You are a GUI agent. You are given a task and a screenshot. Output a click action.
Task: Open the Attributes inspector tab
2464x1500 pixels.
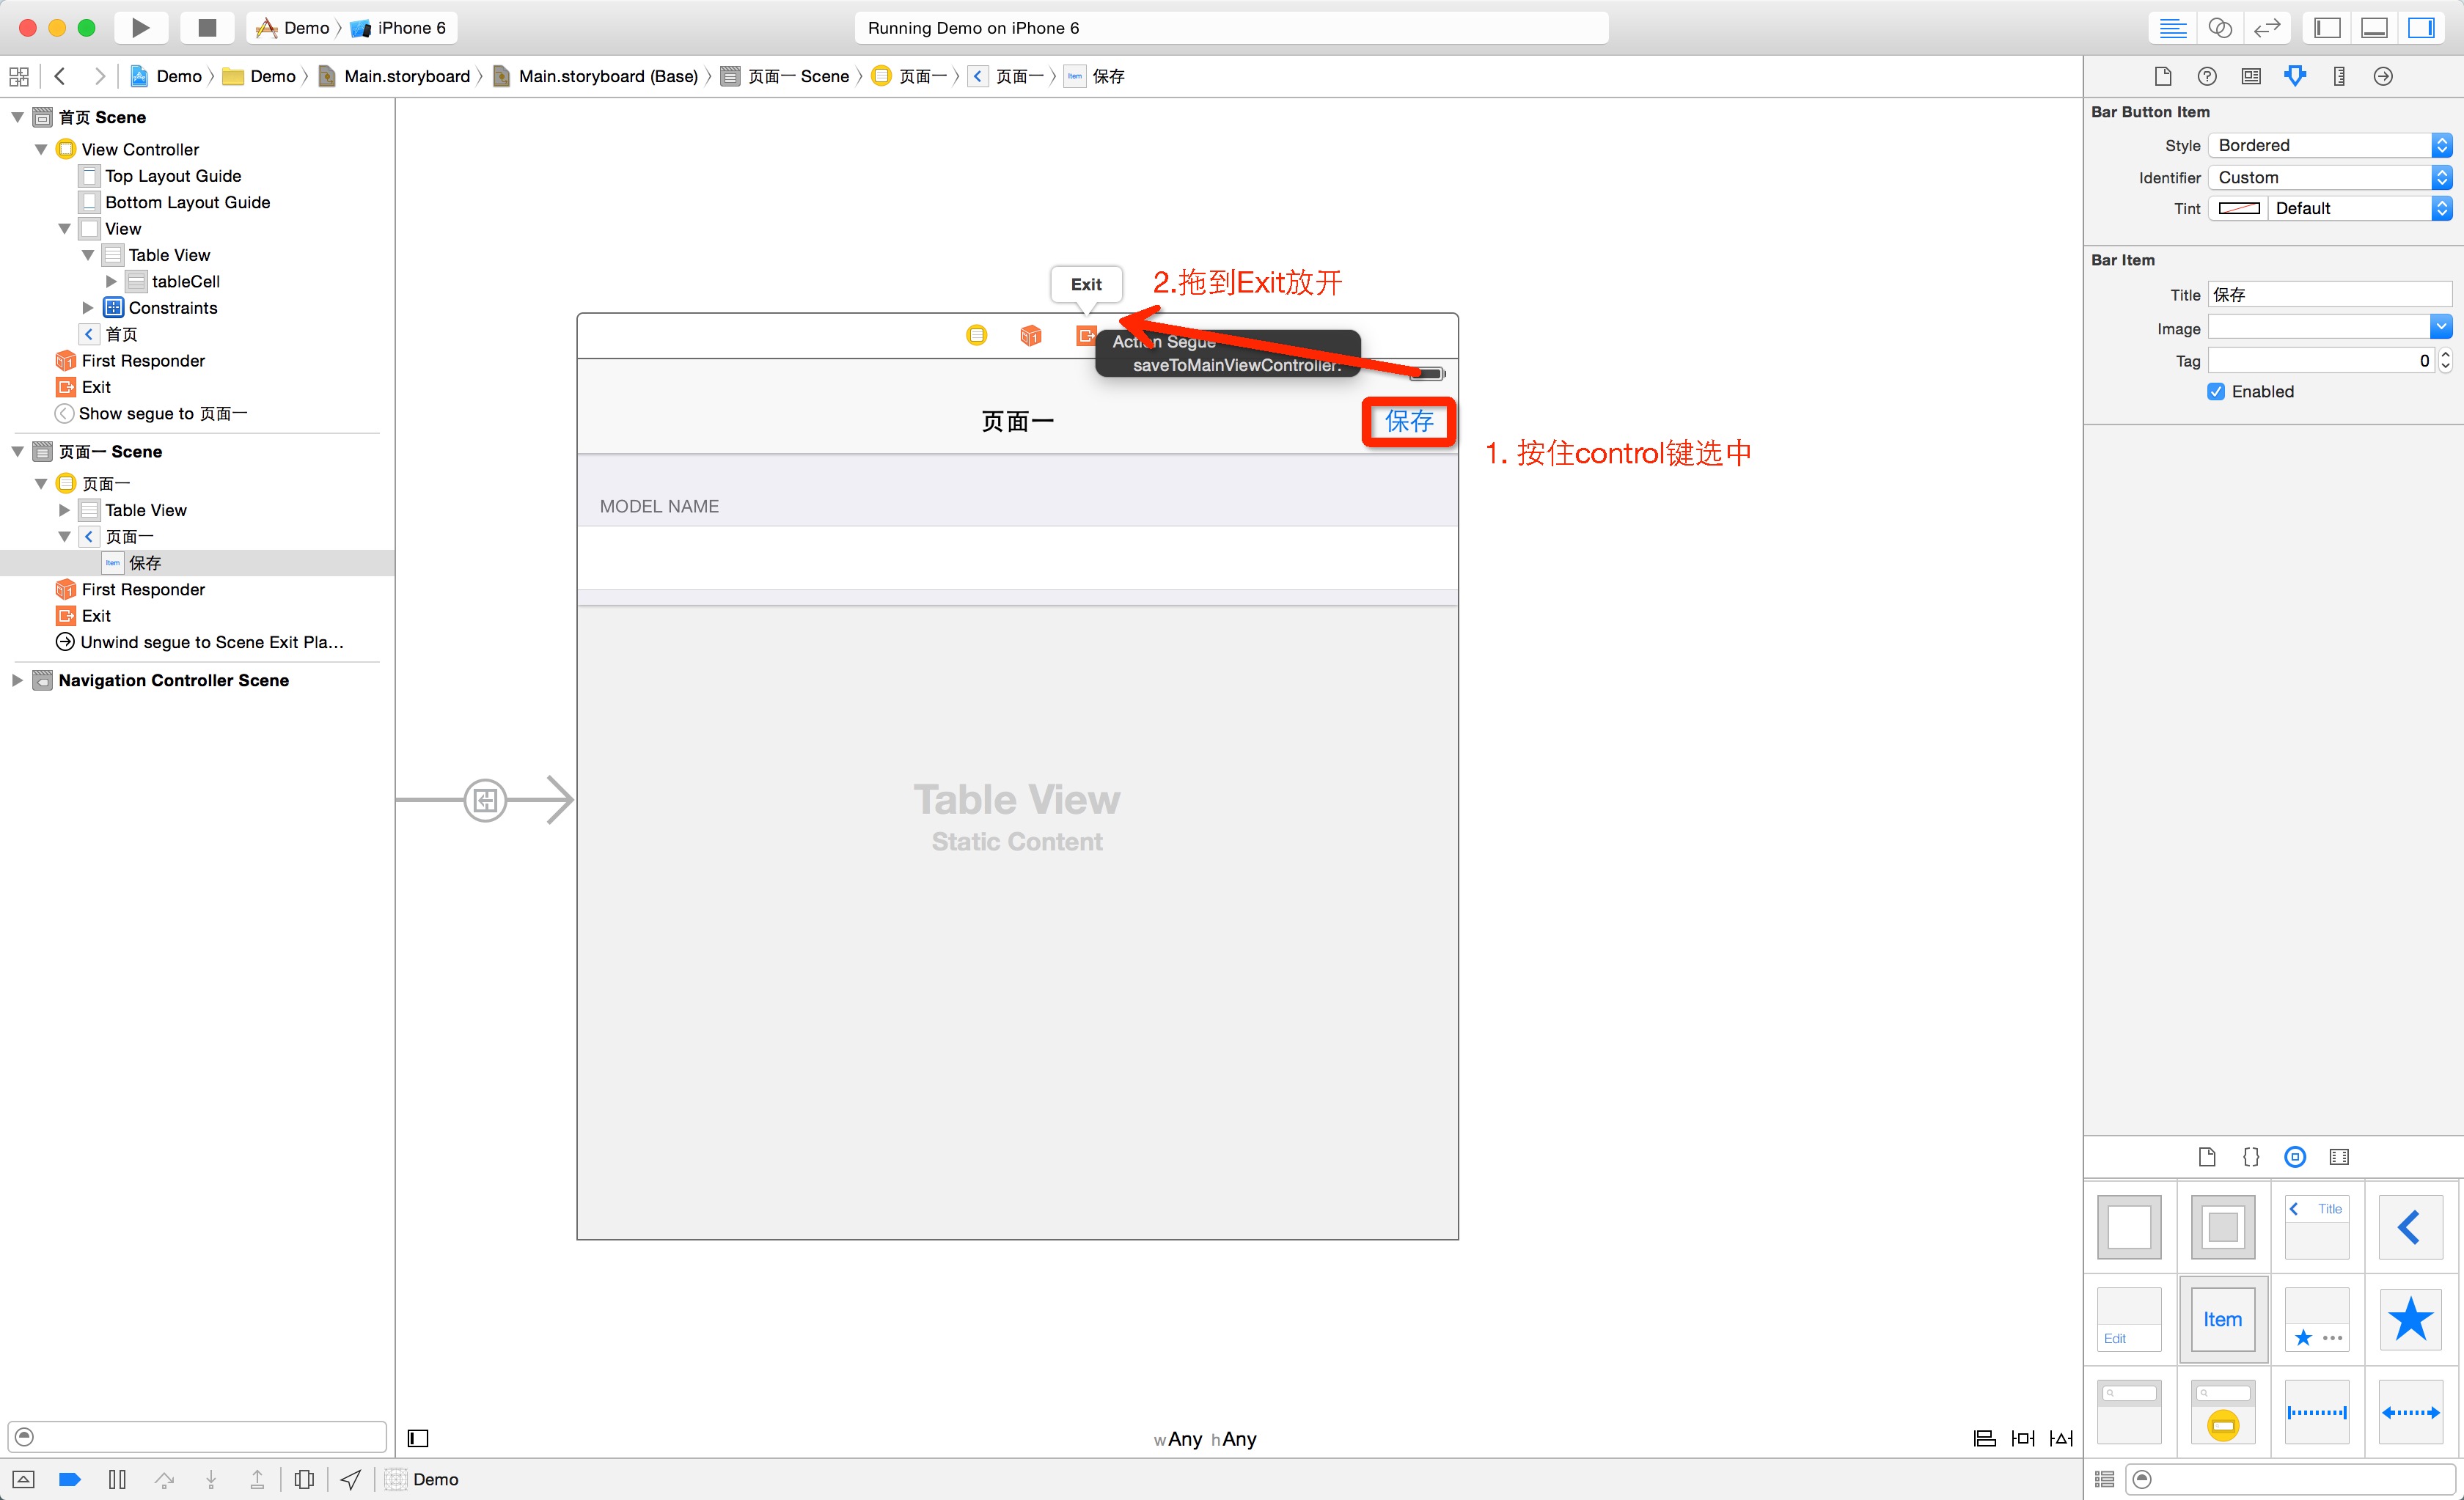point(2295,76)
